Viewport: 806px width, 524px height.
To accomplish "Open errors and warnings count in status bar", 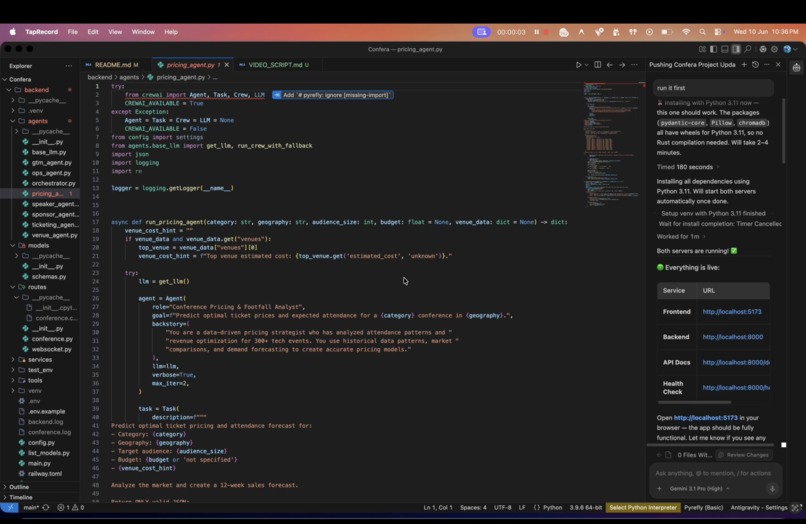I will pos(70,508).
